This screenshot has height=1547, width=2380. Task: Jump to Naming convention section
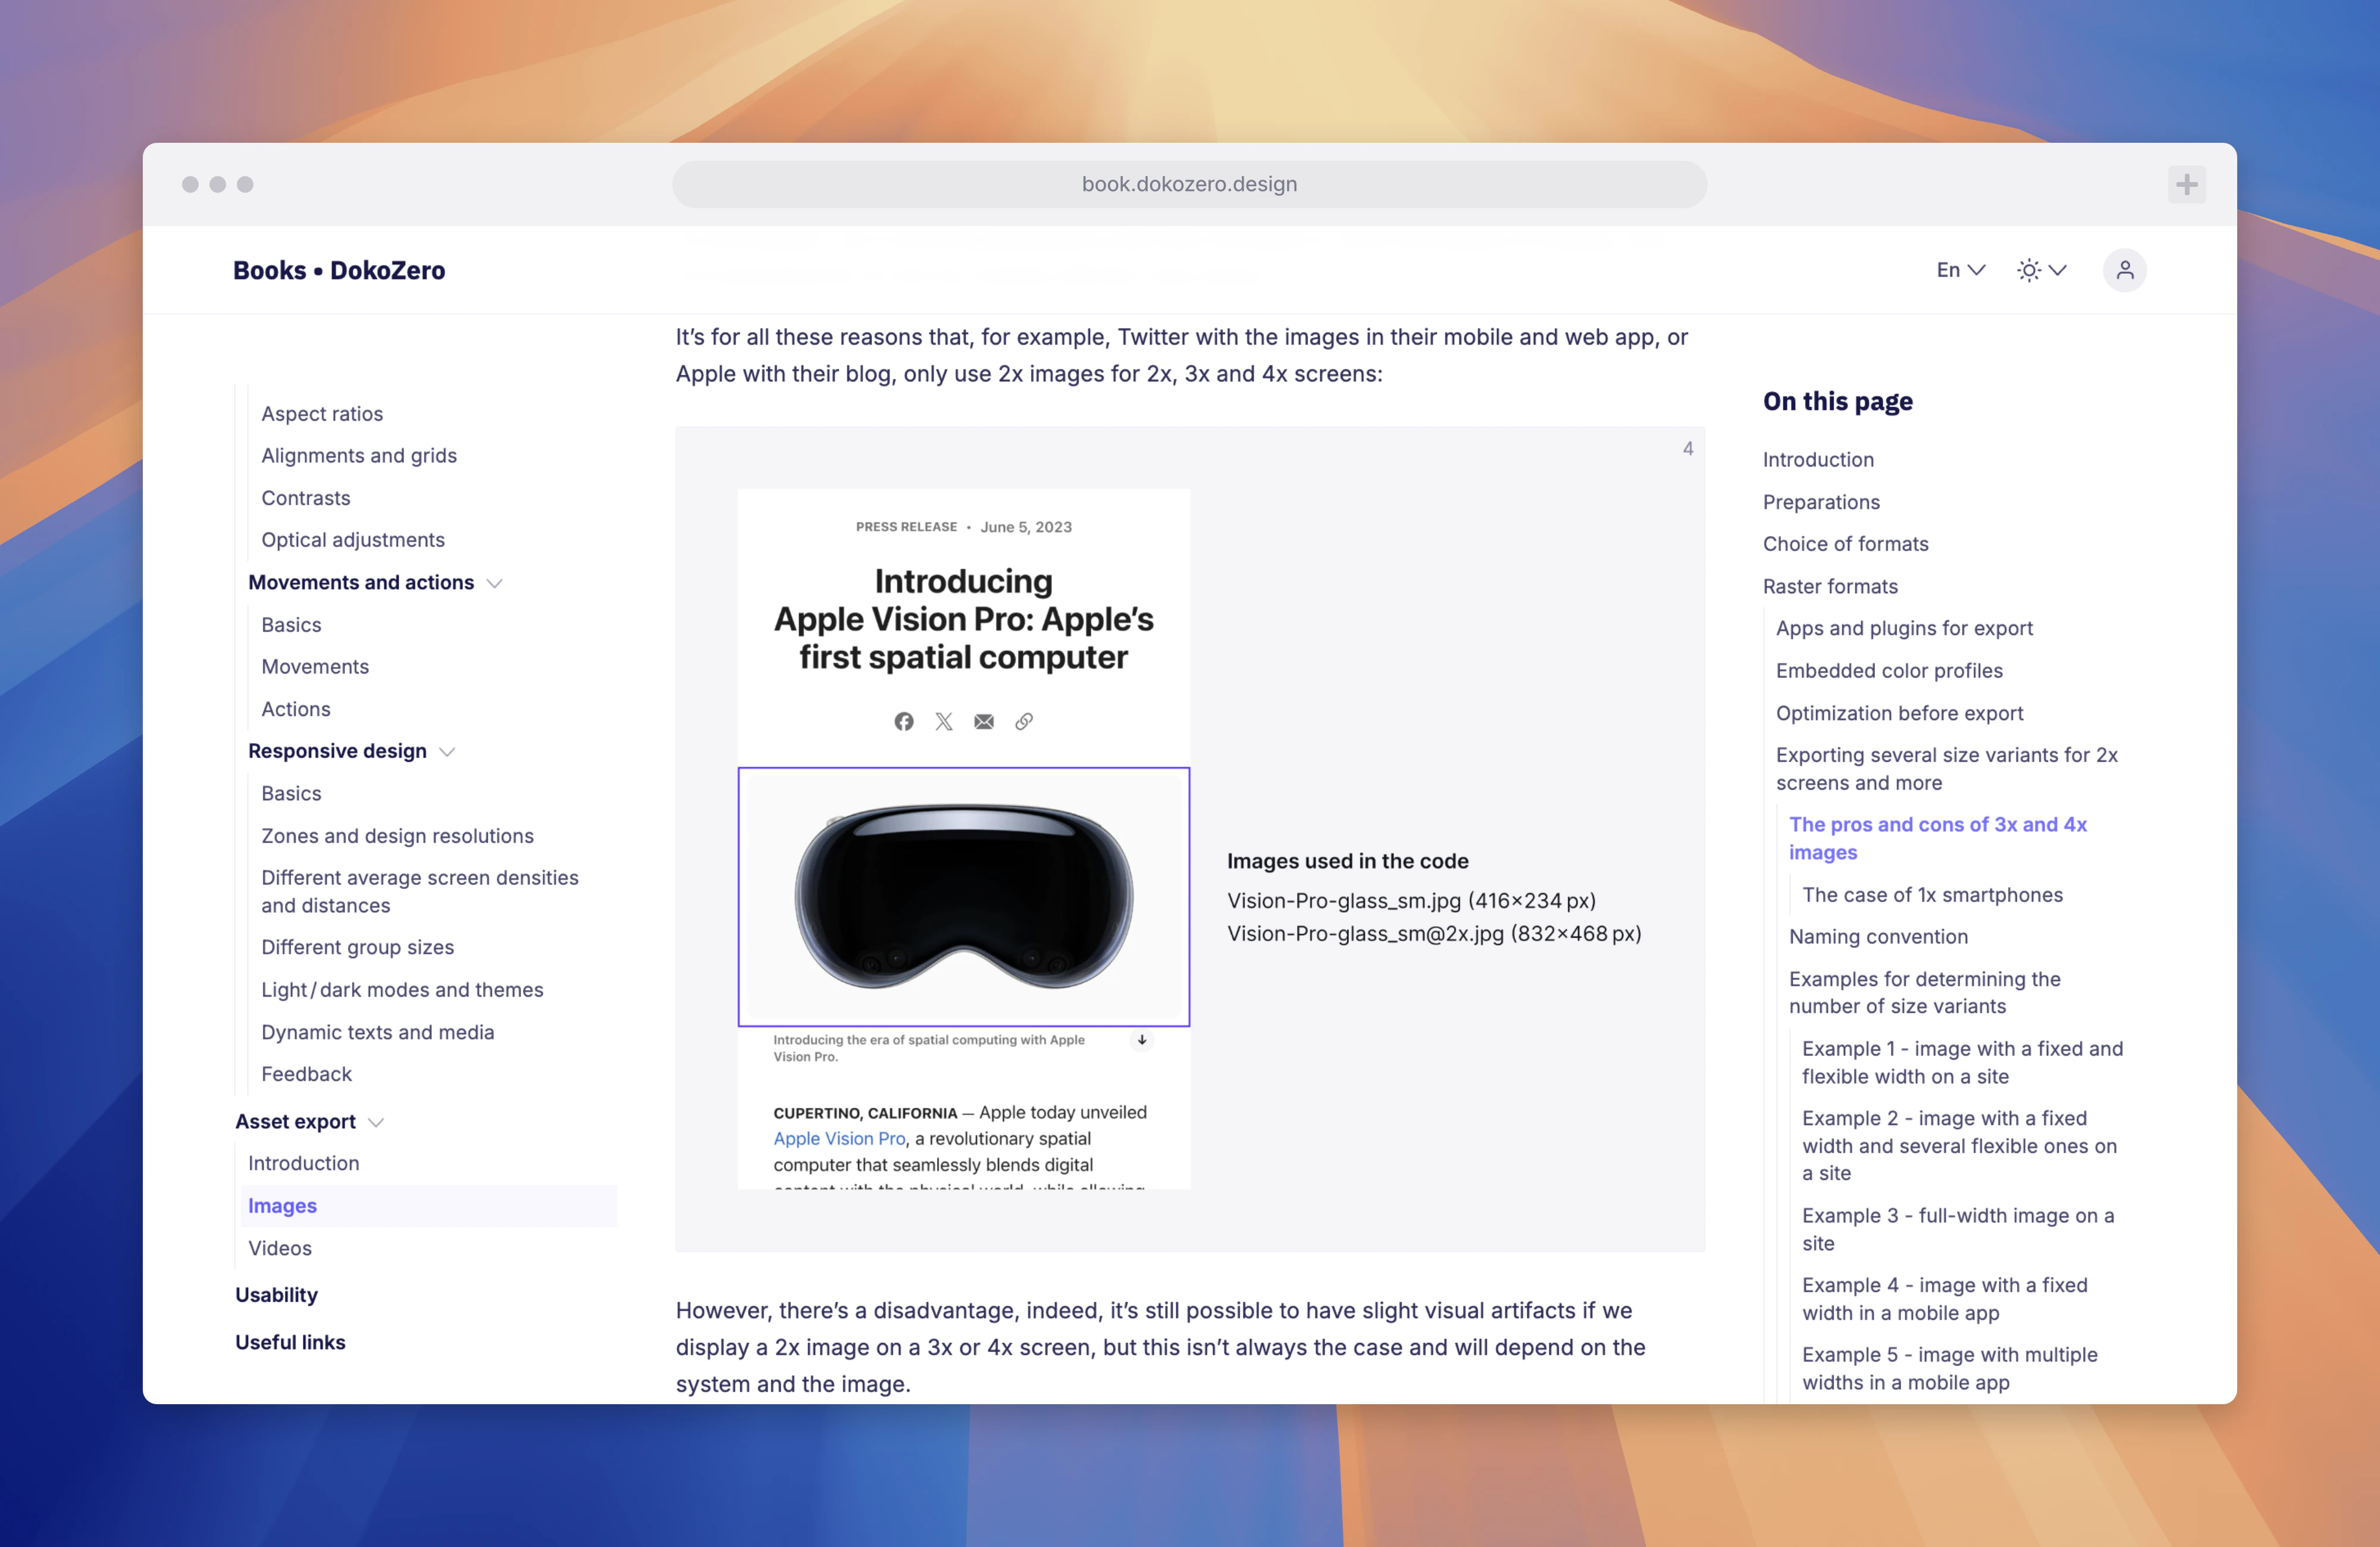coord(1878,936)
